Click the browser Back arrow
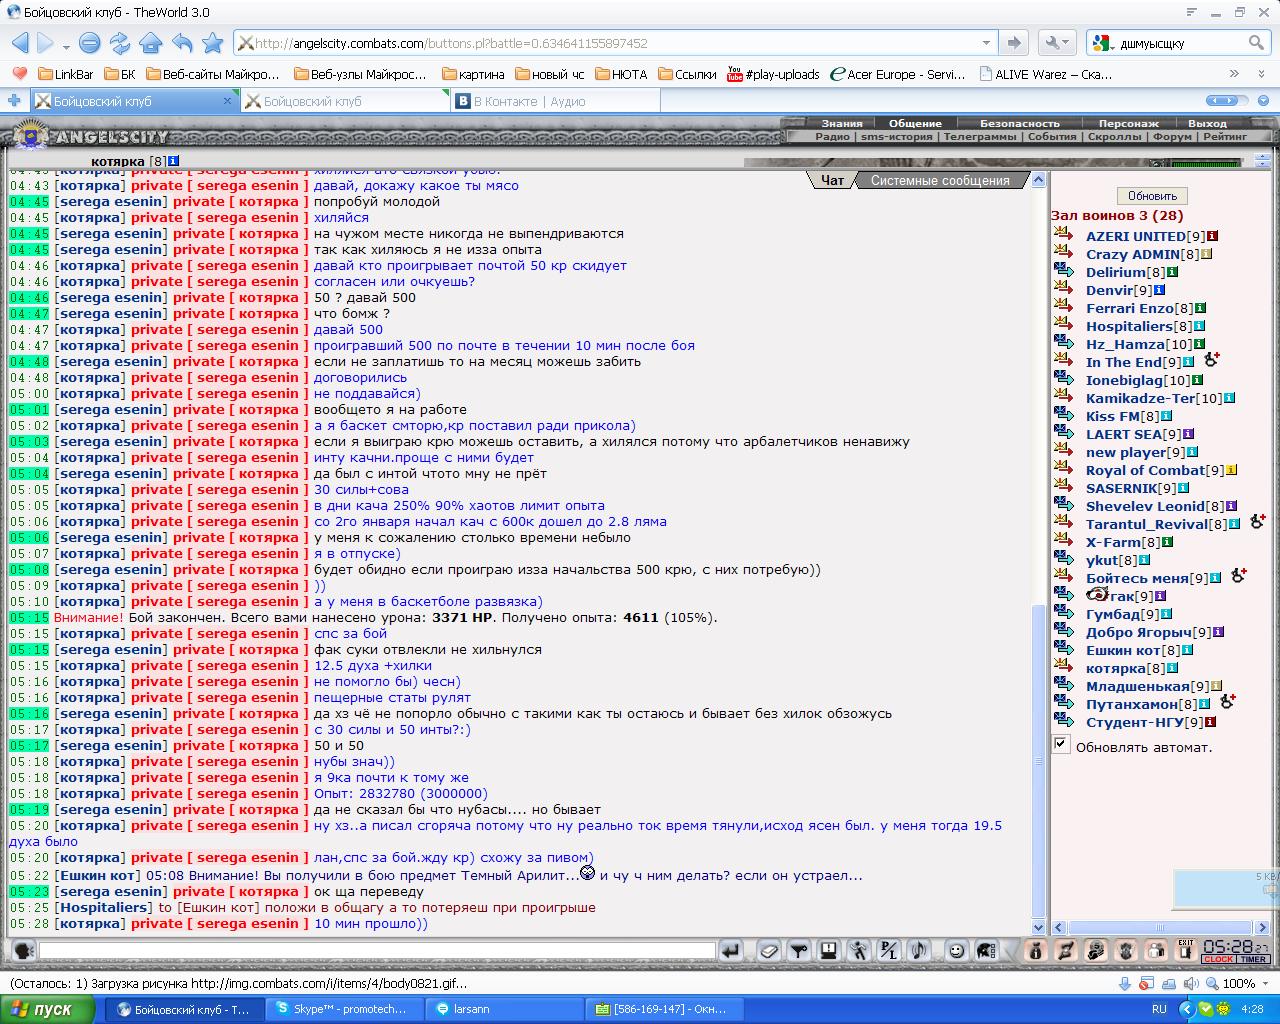 20,43
